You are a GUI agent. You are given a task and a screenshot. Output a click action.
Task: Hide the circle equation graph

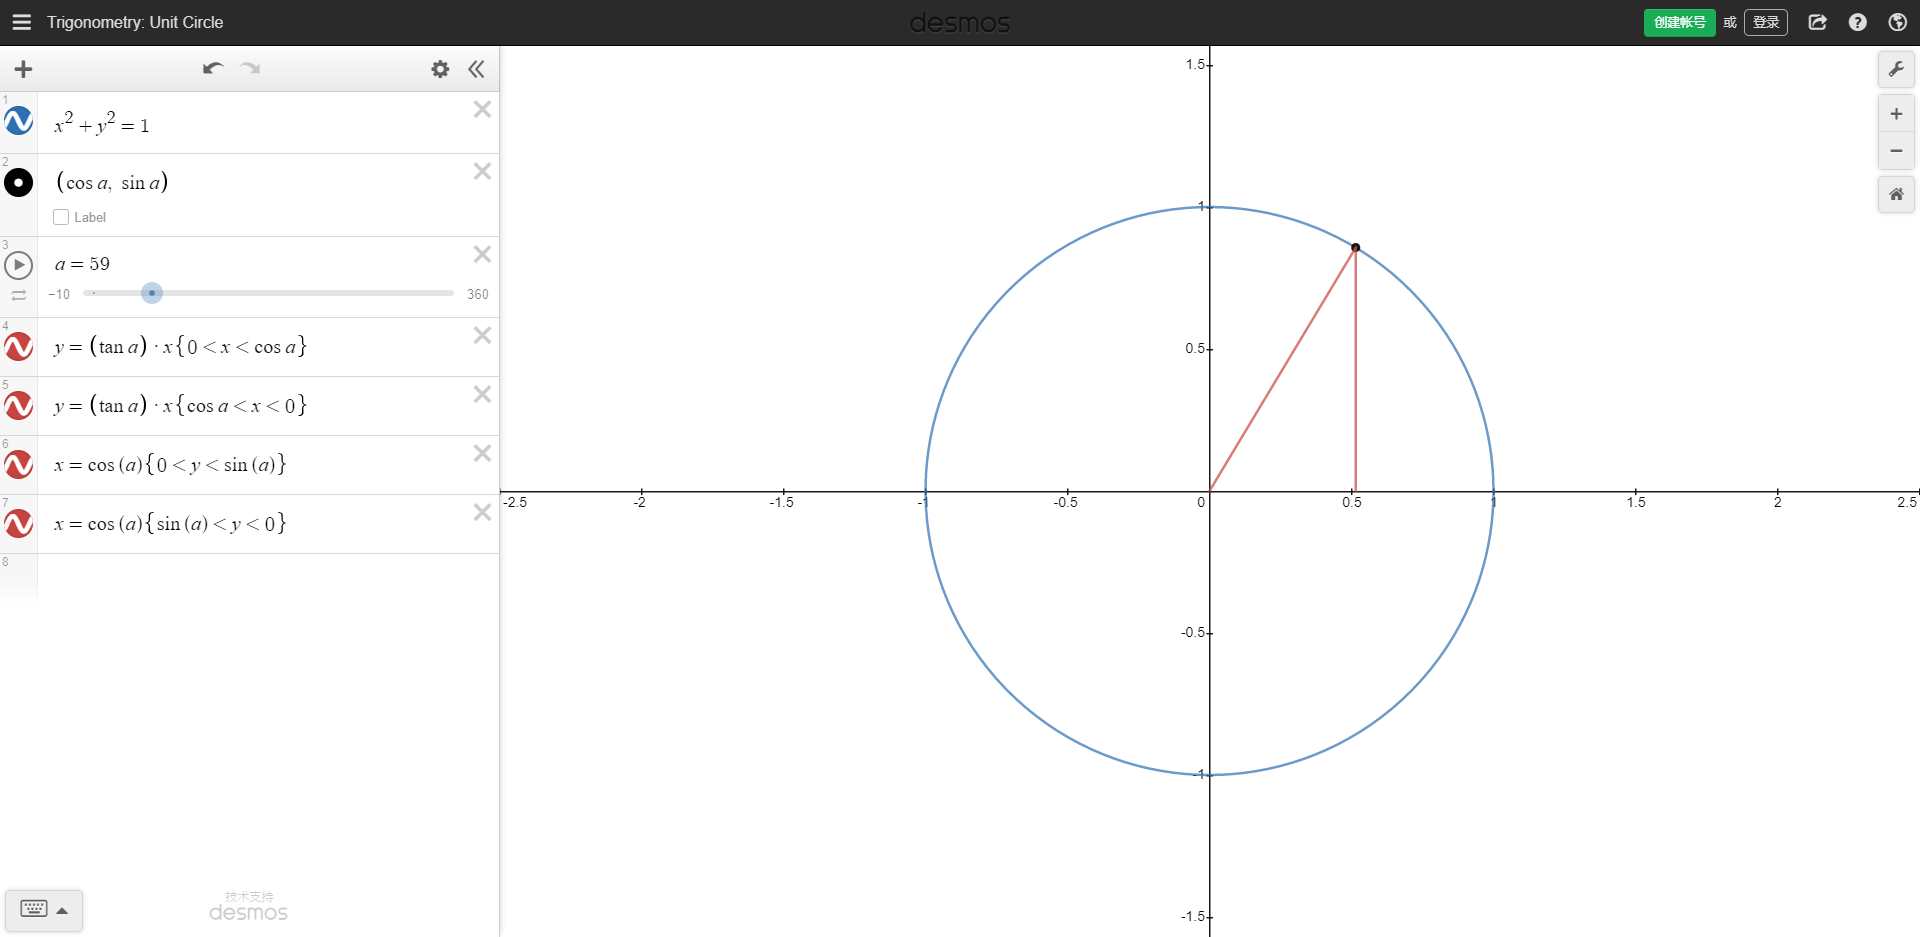click(19, 122)
